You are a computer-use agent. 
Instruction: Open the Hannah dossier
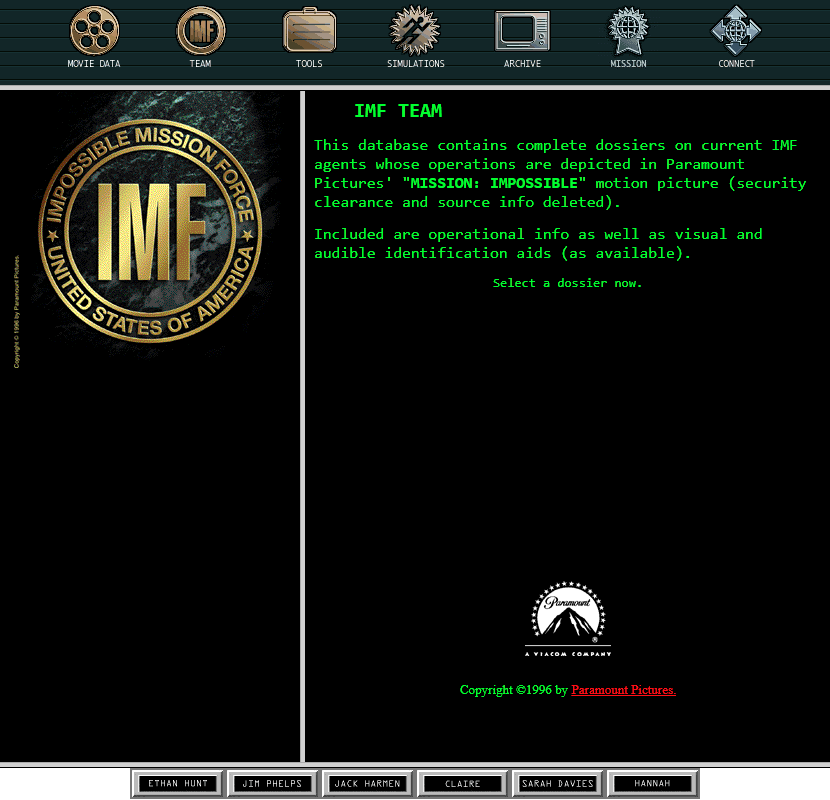(652, 783)
